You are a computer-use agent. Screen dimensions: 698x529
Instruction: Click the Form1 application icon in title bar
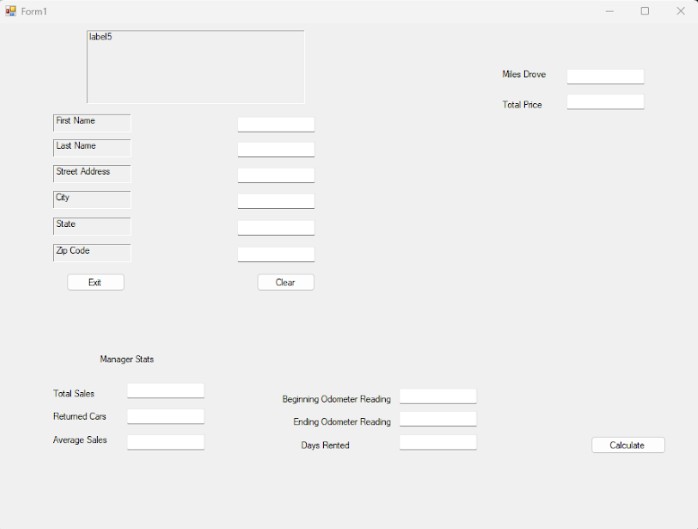(11, 11)
